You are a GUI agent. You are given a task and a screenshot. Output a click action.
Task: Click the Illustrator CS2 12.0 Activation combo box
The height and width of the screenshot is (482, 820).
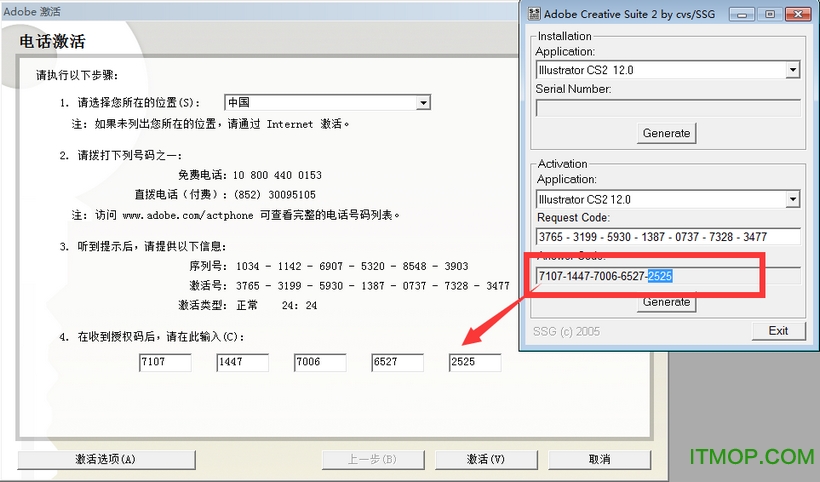click(x=668, y=199)
